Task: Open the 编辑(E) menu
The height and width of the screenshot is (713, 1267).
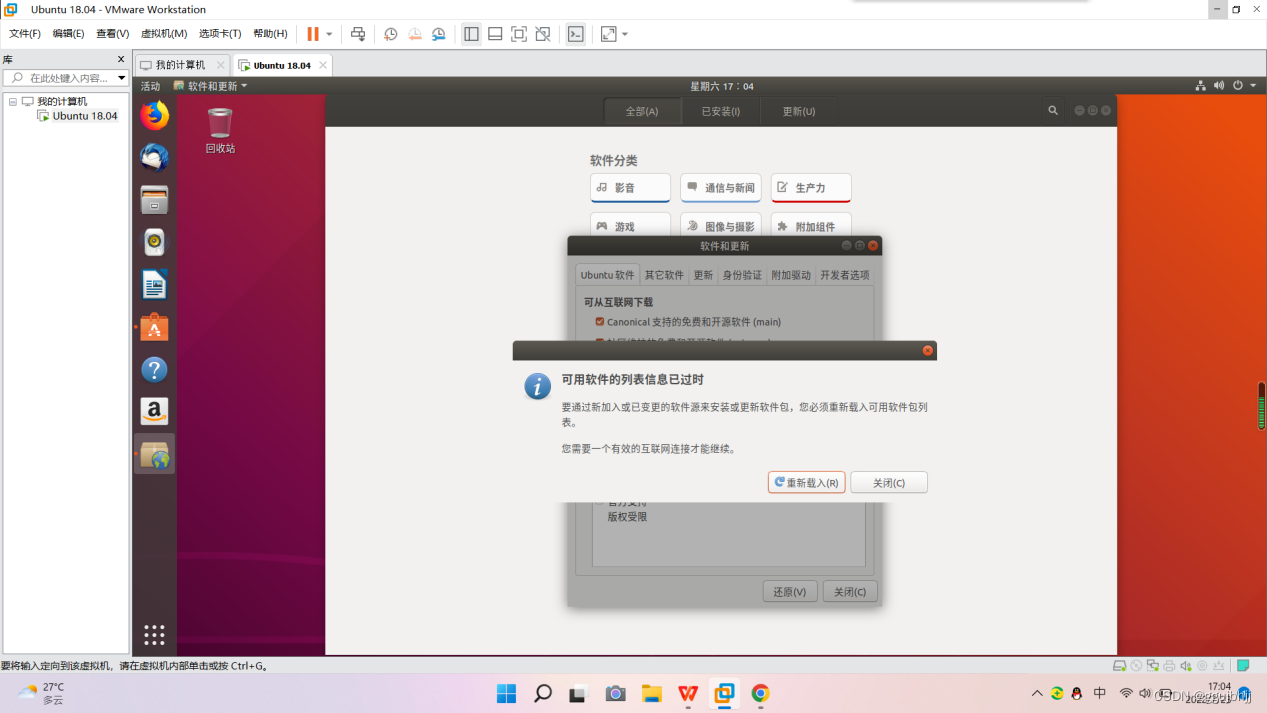Action: tap(68, 34)
